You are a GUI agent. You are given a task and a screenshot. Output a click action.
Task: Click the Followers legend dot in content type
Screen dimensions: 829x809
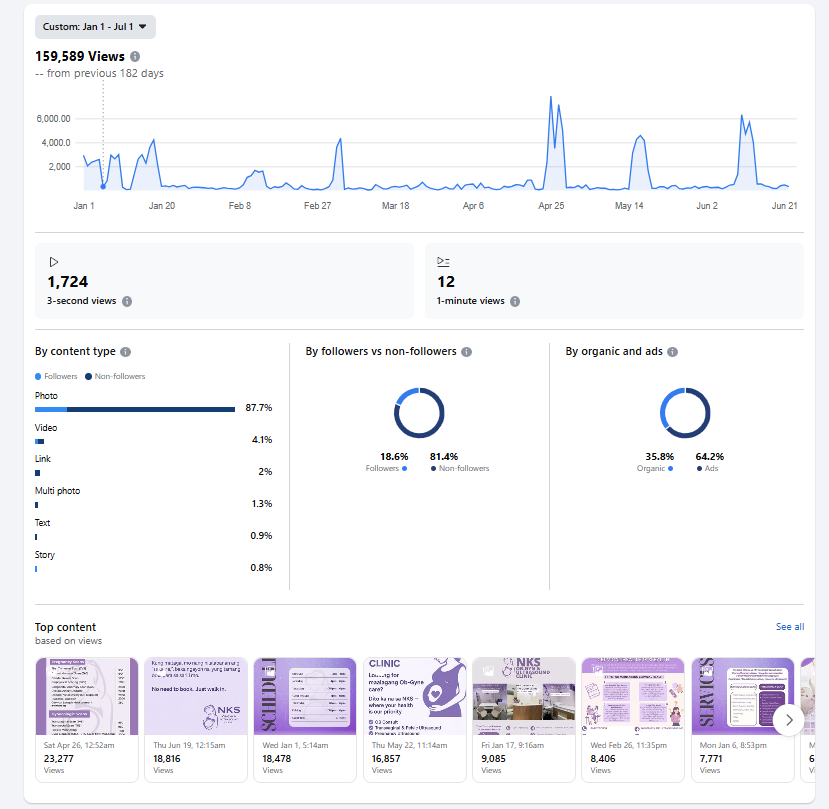tap(38, 376)
